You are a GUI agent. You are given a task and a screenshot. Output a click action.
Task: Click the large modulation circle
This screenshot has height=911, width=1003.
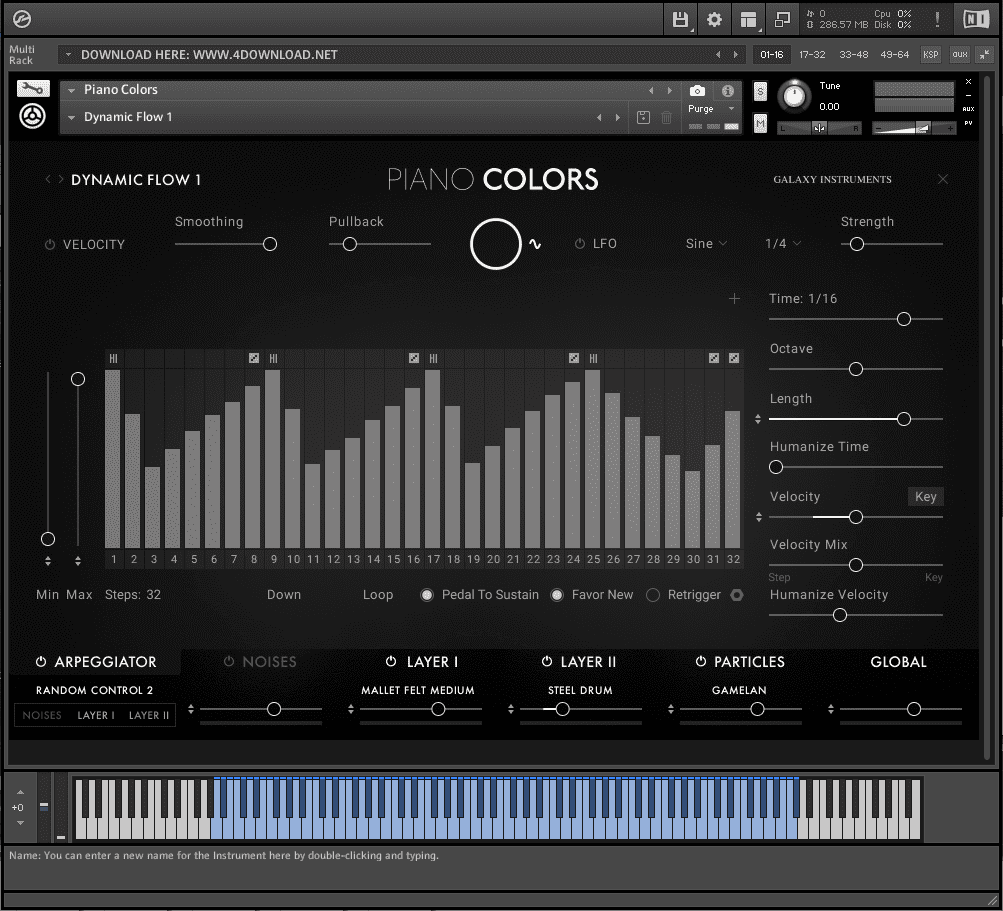tap(496, 244)
